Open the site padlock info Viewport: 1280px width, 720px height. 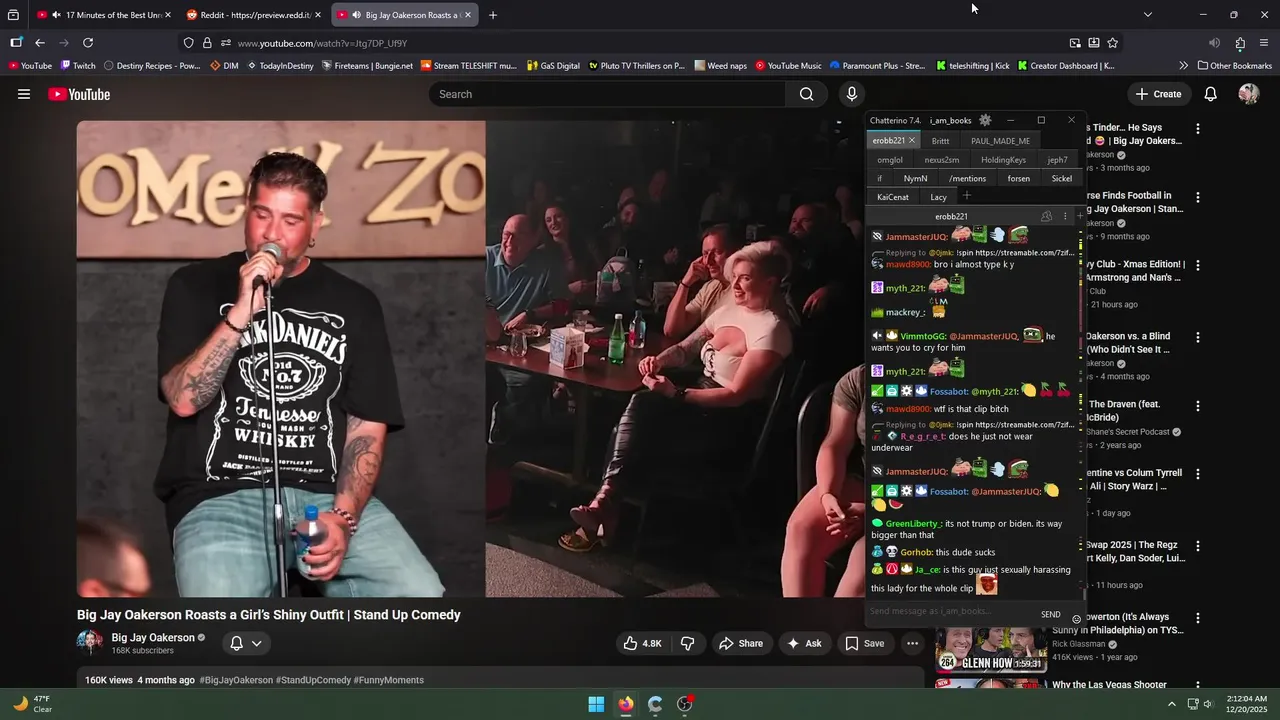207,43
